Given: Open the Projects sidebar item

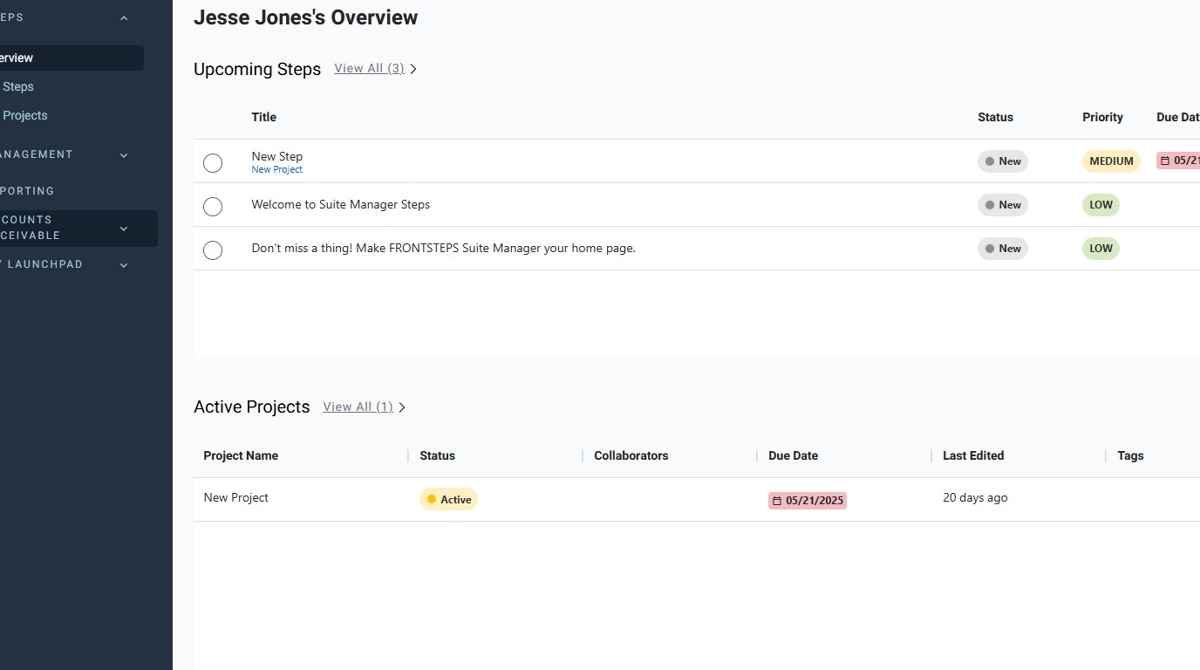Looking at the screenshot, I should pyautogui.click(x=25, y=116).
